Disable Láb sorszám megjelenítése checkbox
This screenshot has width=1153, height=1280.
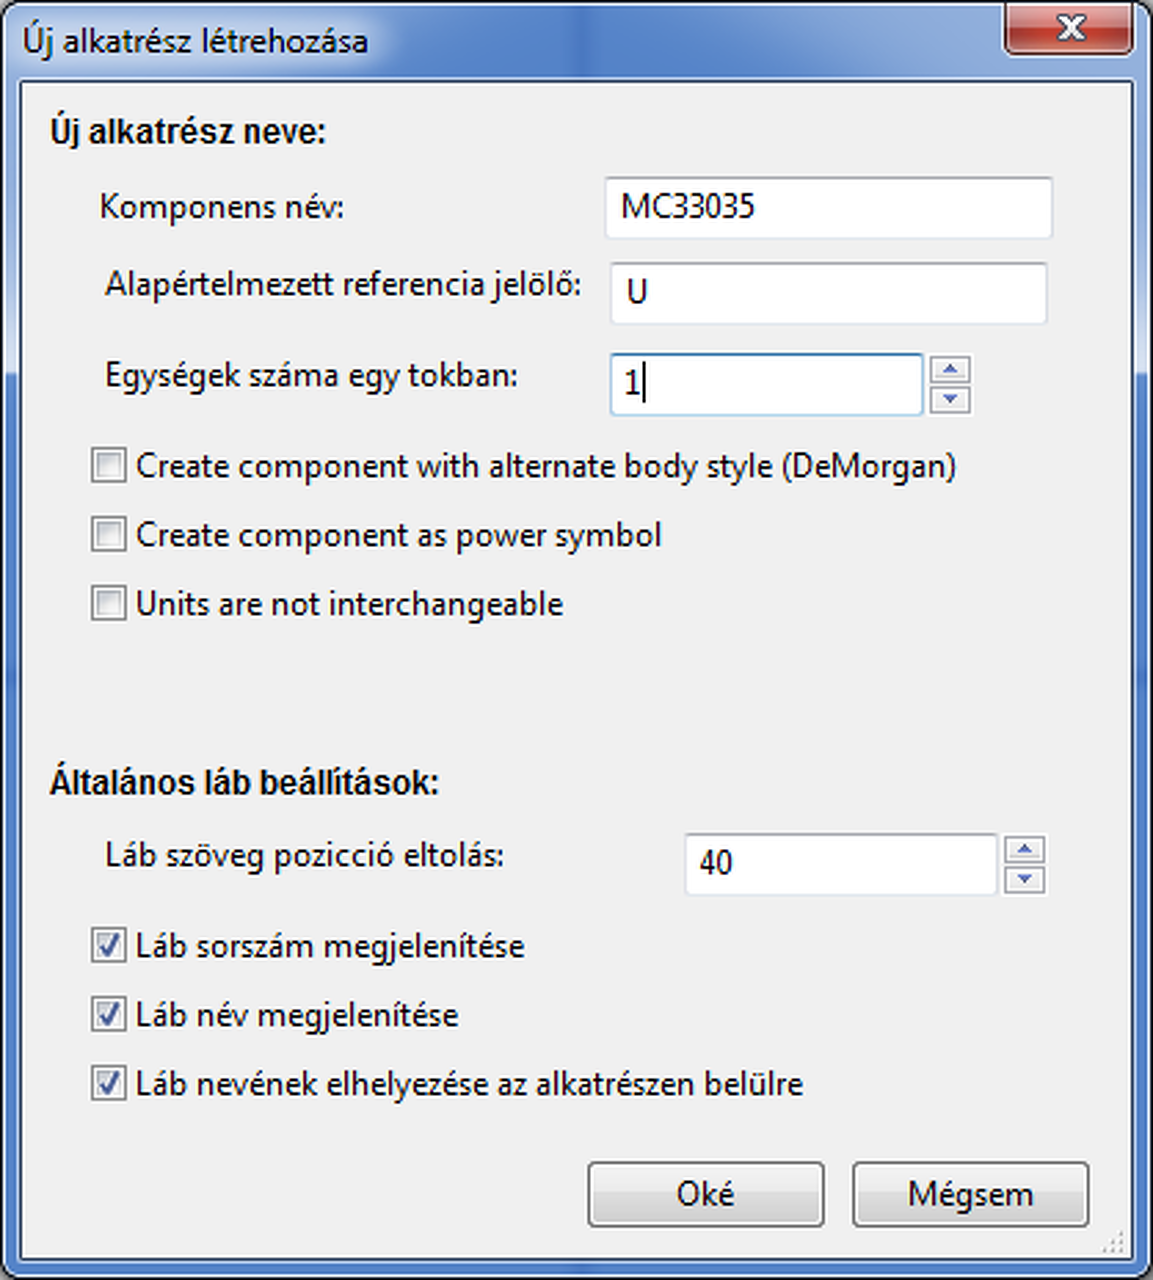[108, 946]
